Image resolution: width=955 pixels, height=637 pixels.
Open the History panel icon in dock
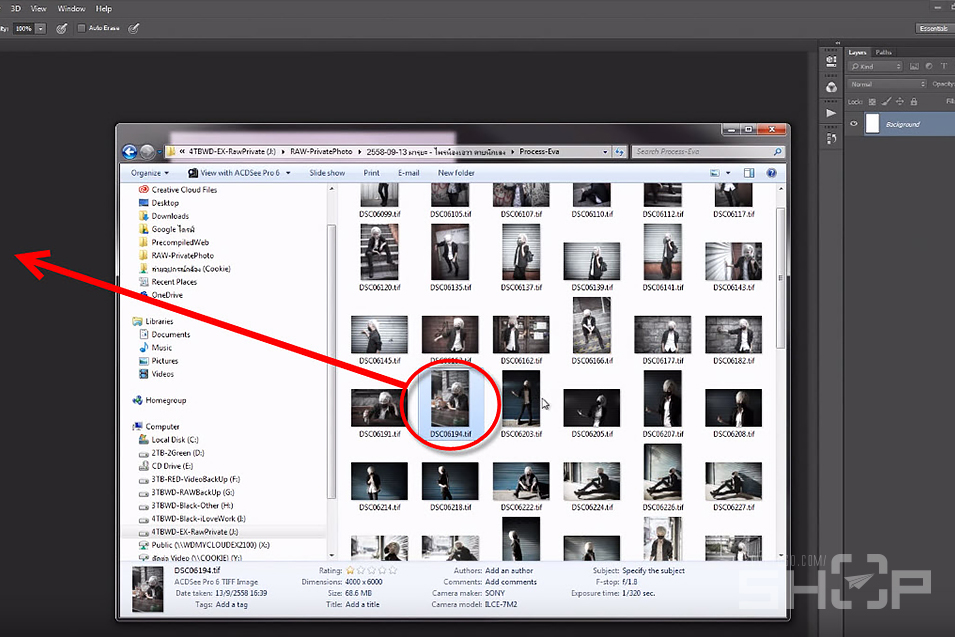click(x=831, y=139)
